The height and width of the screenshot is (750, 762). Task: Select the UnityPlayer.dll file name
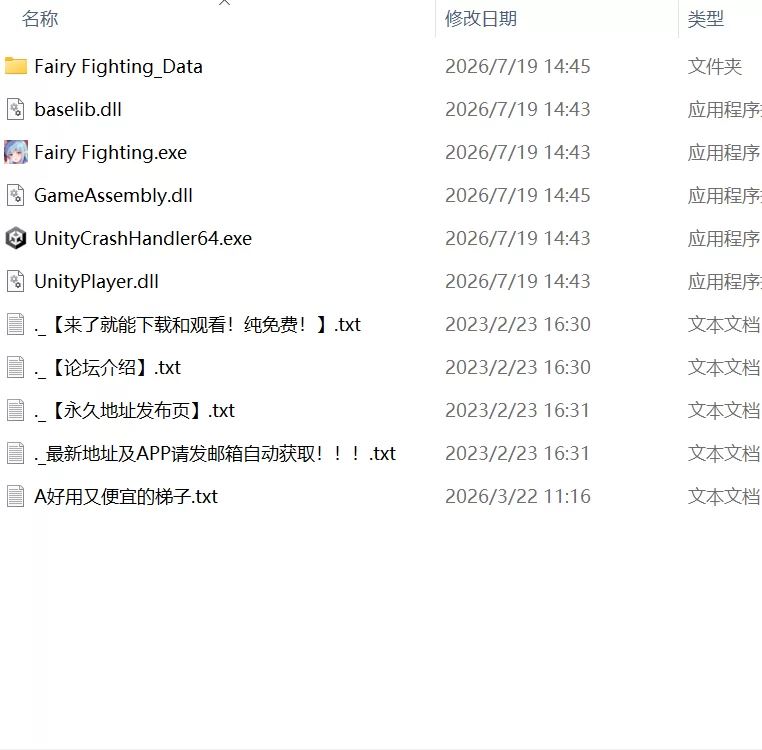pyautogui.click(x=96, y=281)
